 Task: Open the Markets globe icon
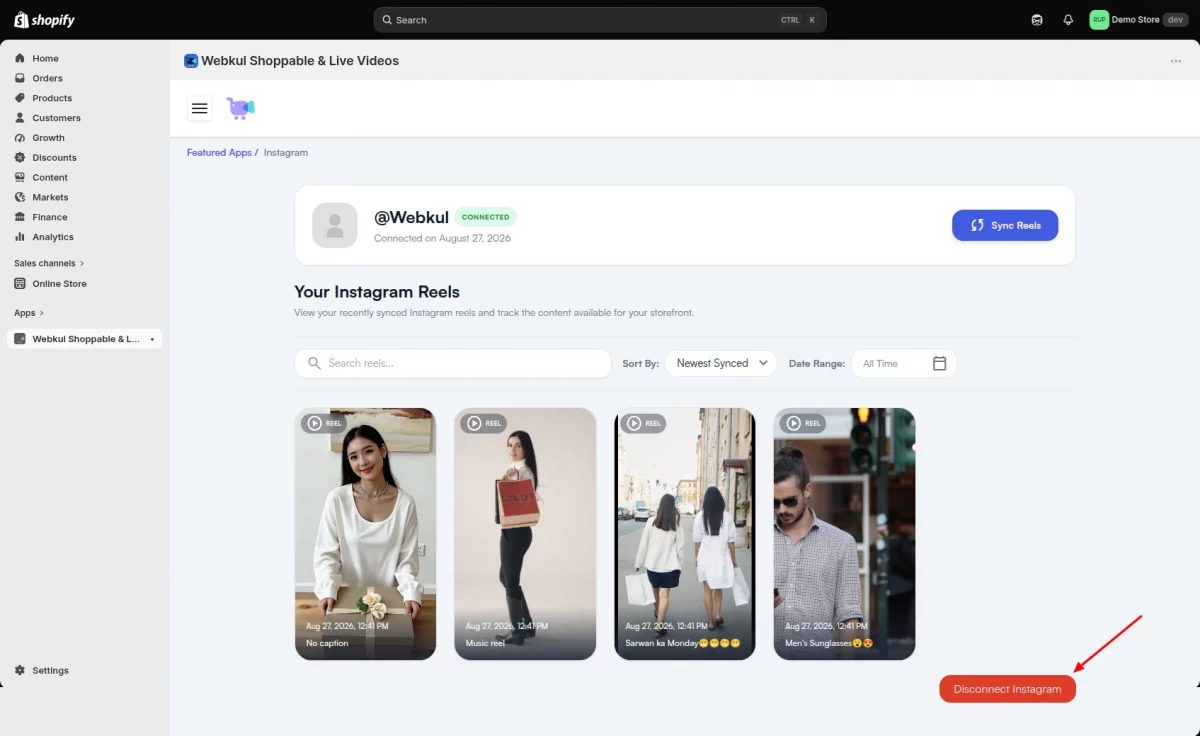20,197
